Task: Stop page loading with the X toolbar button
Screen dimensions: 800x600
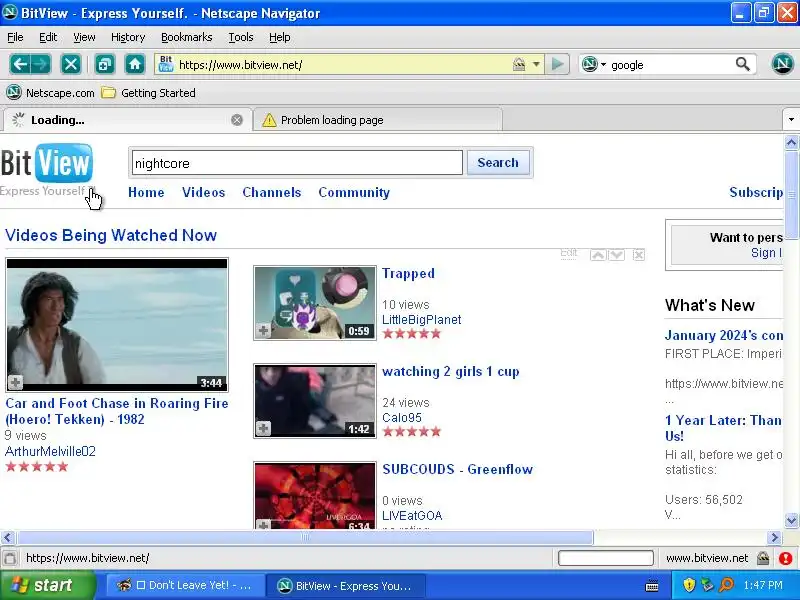Action: coord(70,64)
